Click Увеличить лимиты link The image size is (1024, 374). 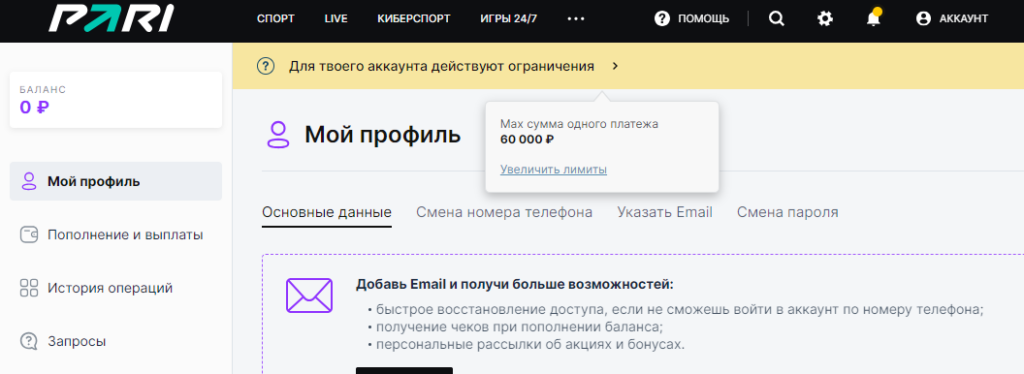554,170
